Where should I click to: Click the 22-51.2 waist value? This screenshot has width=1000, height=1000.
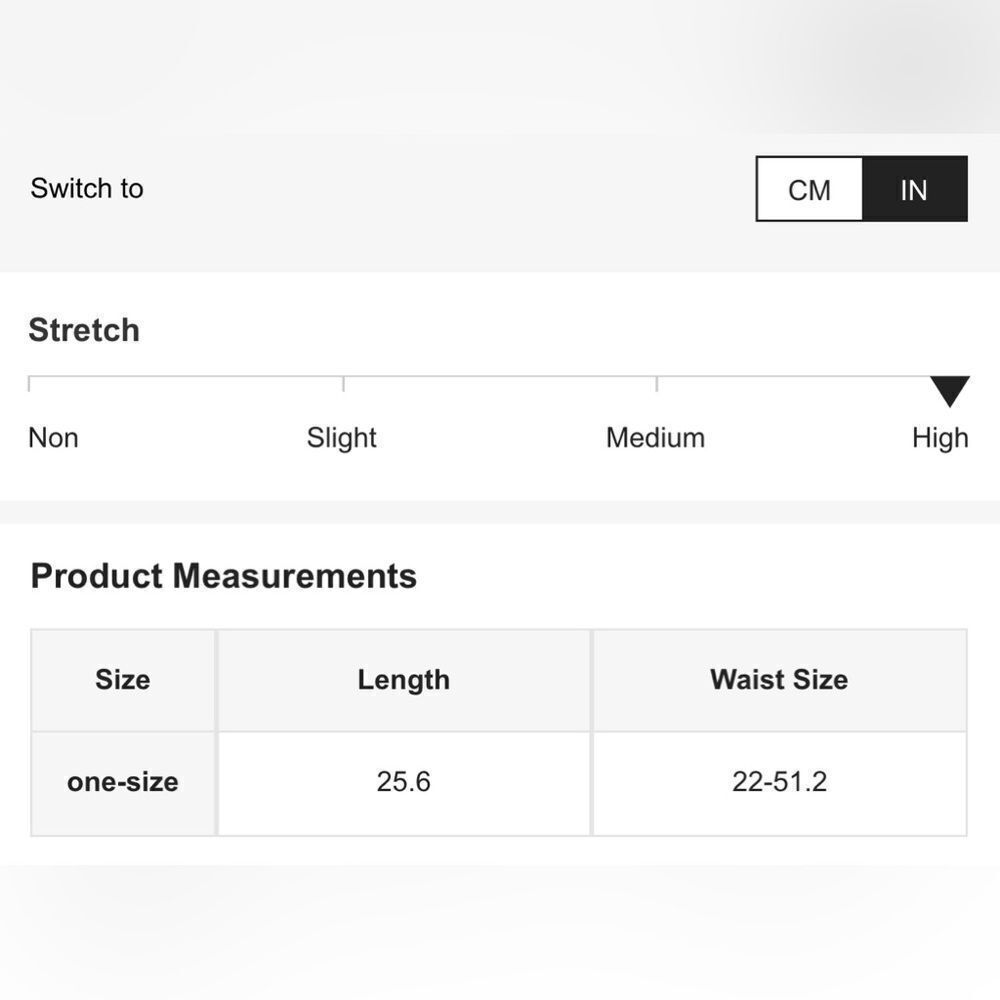(x=779, y=783)
